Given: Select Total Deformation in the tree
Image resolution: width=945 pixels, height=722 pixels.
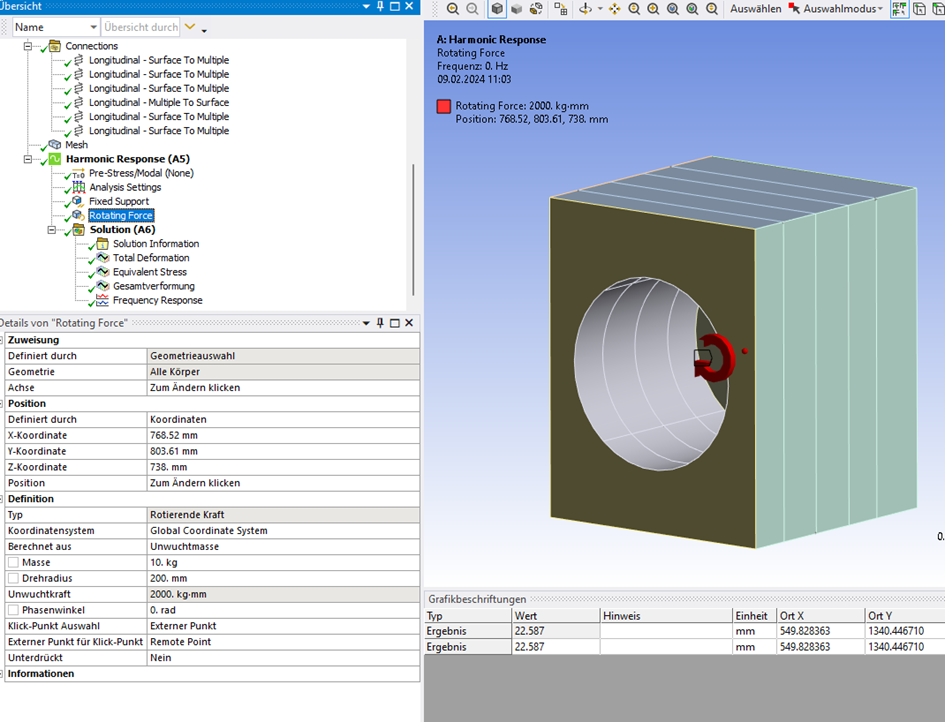Looking at the screenshot, I should tap(150, 258).
